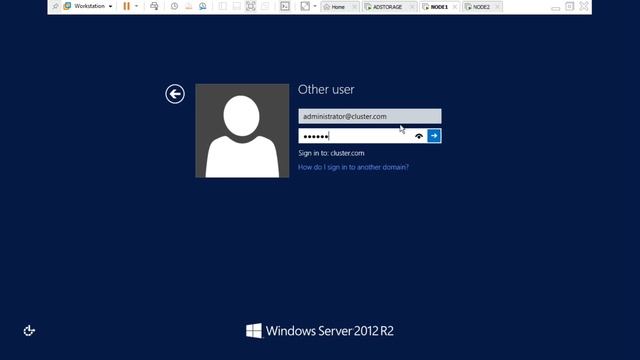640x360 pixels.
Task: Click the thumbnail bar view icon
Action: click(237, 6)
